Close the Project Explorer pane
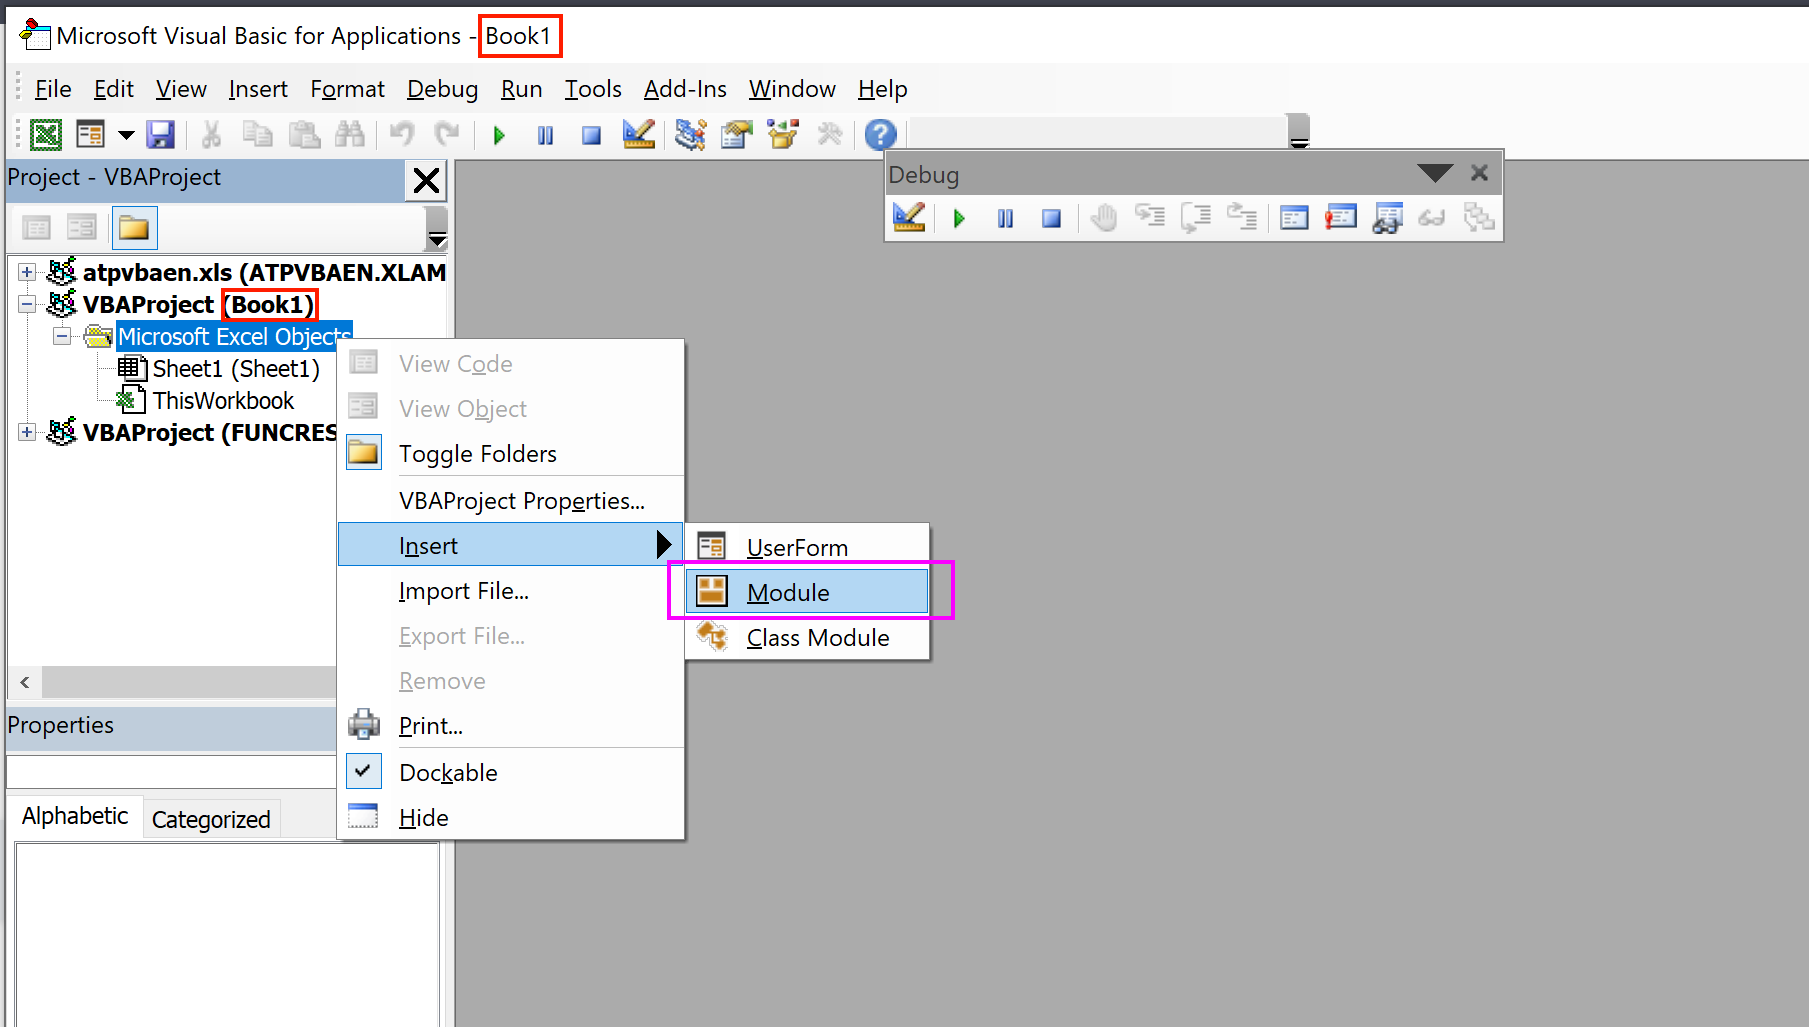 click(427, 181)
